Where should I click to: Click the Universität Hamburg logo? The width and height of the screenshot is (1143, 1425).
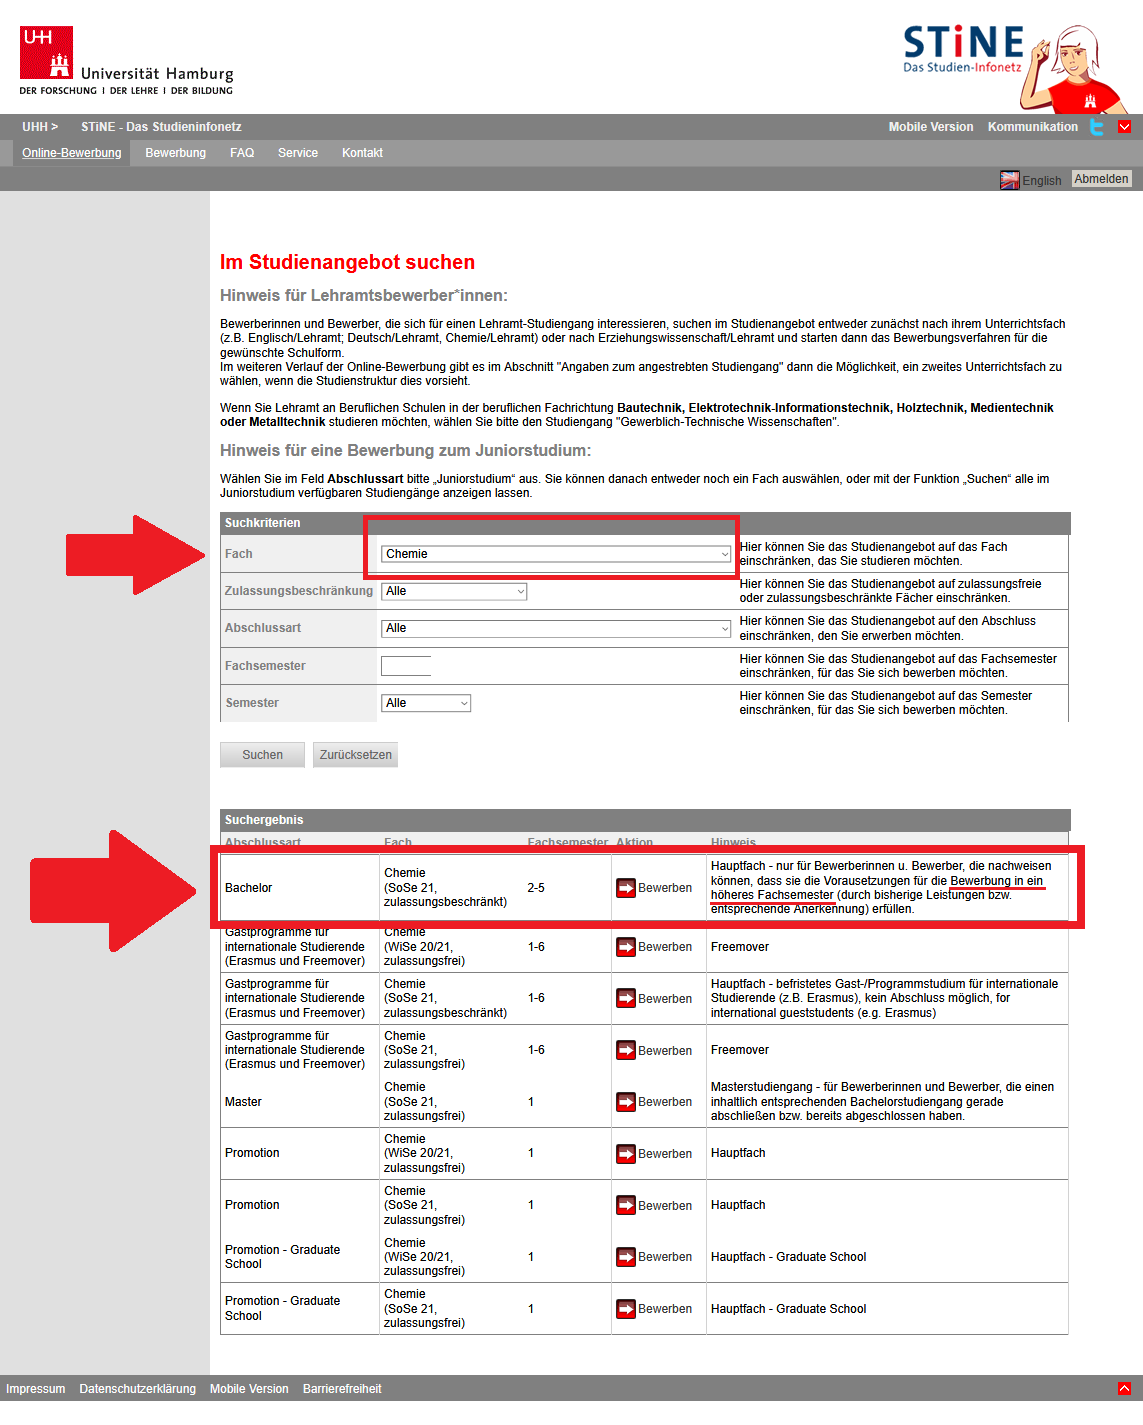126,62
